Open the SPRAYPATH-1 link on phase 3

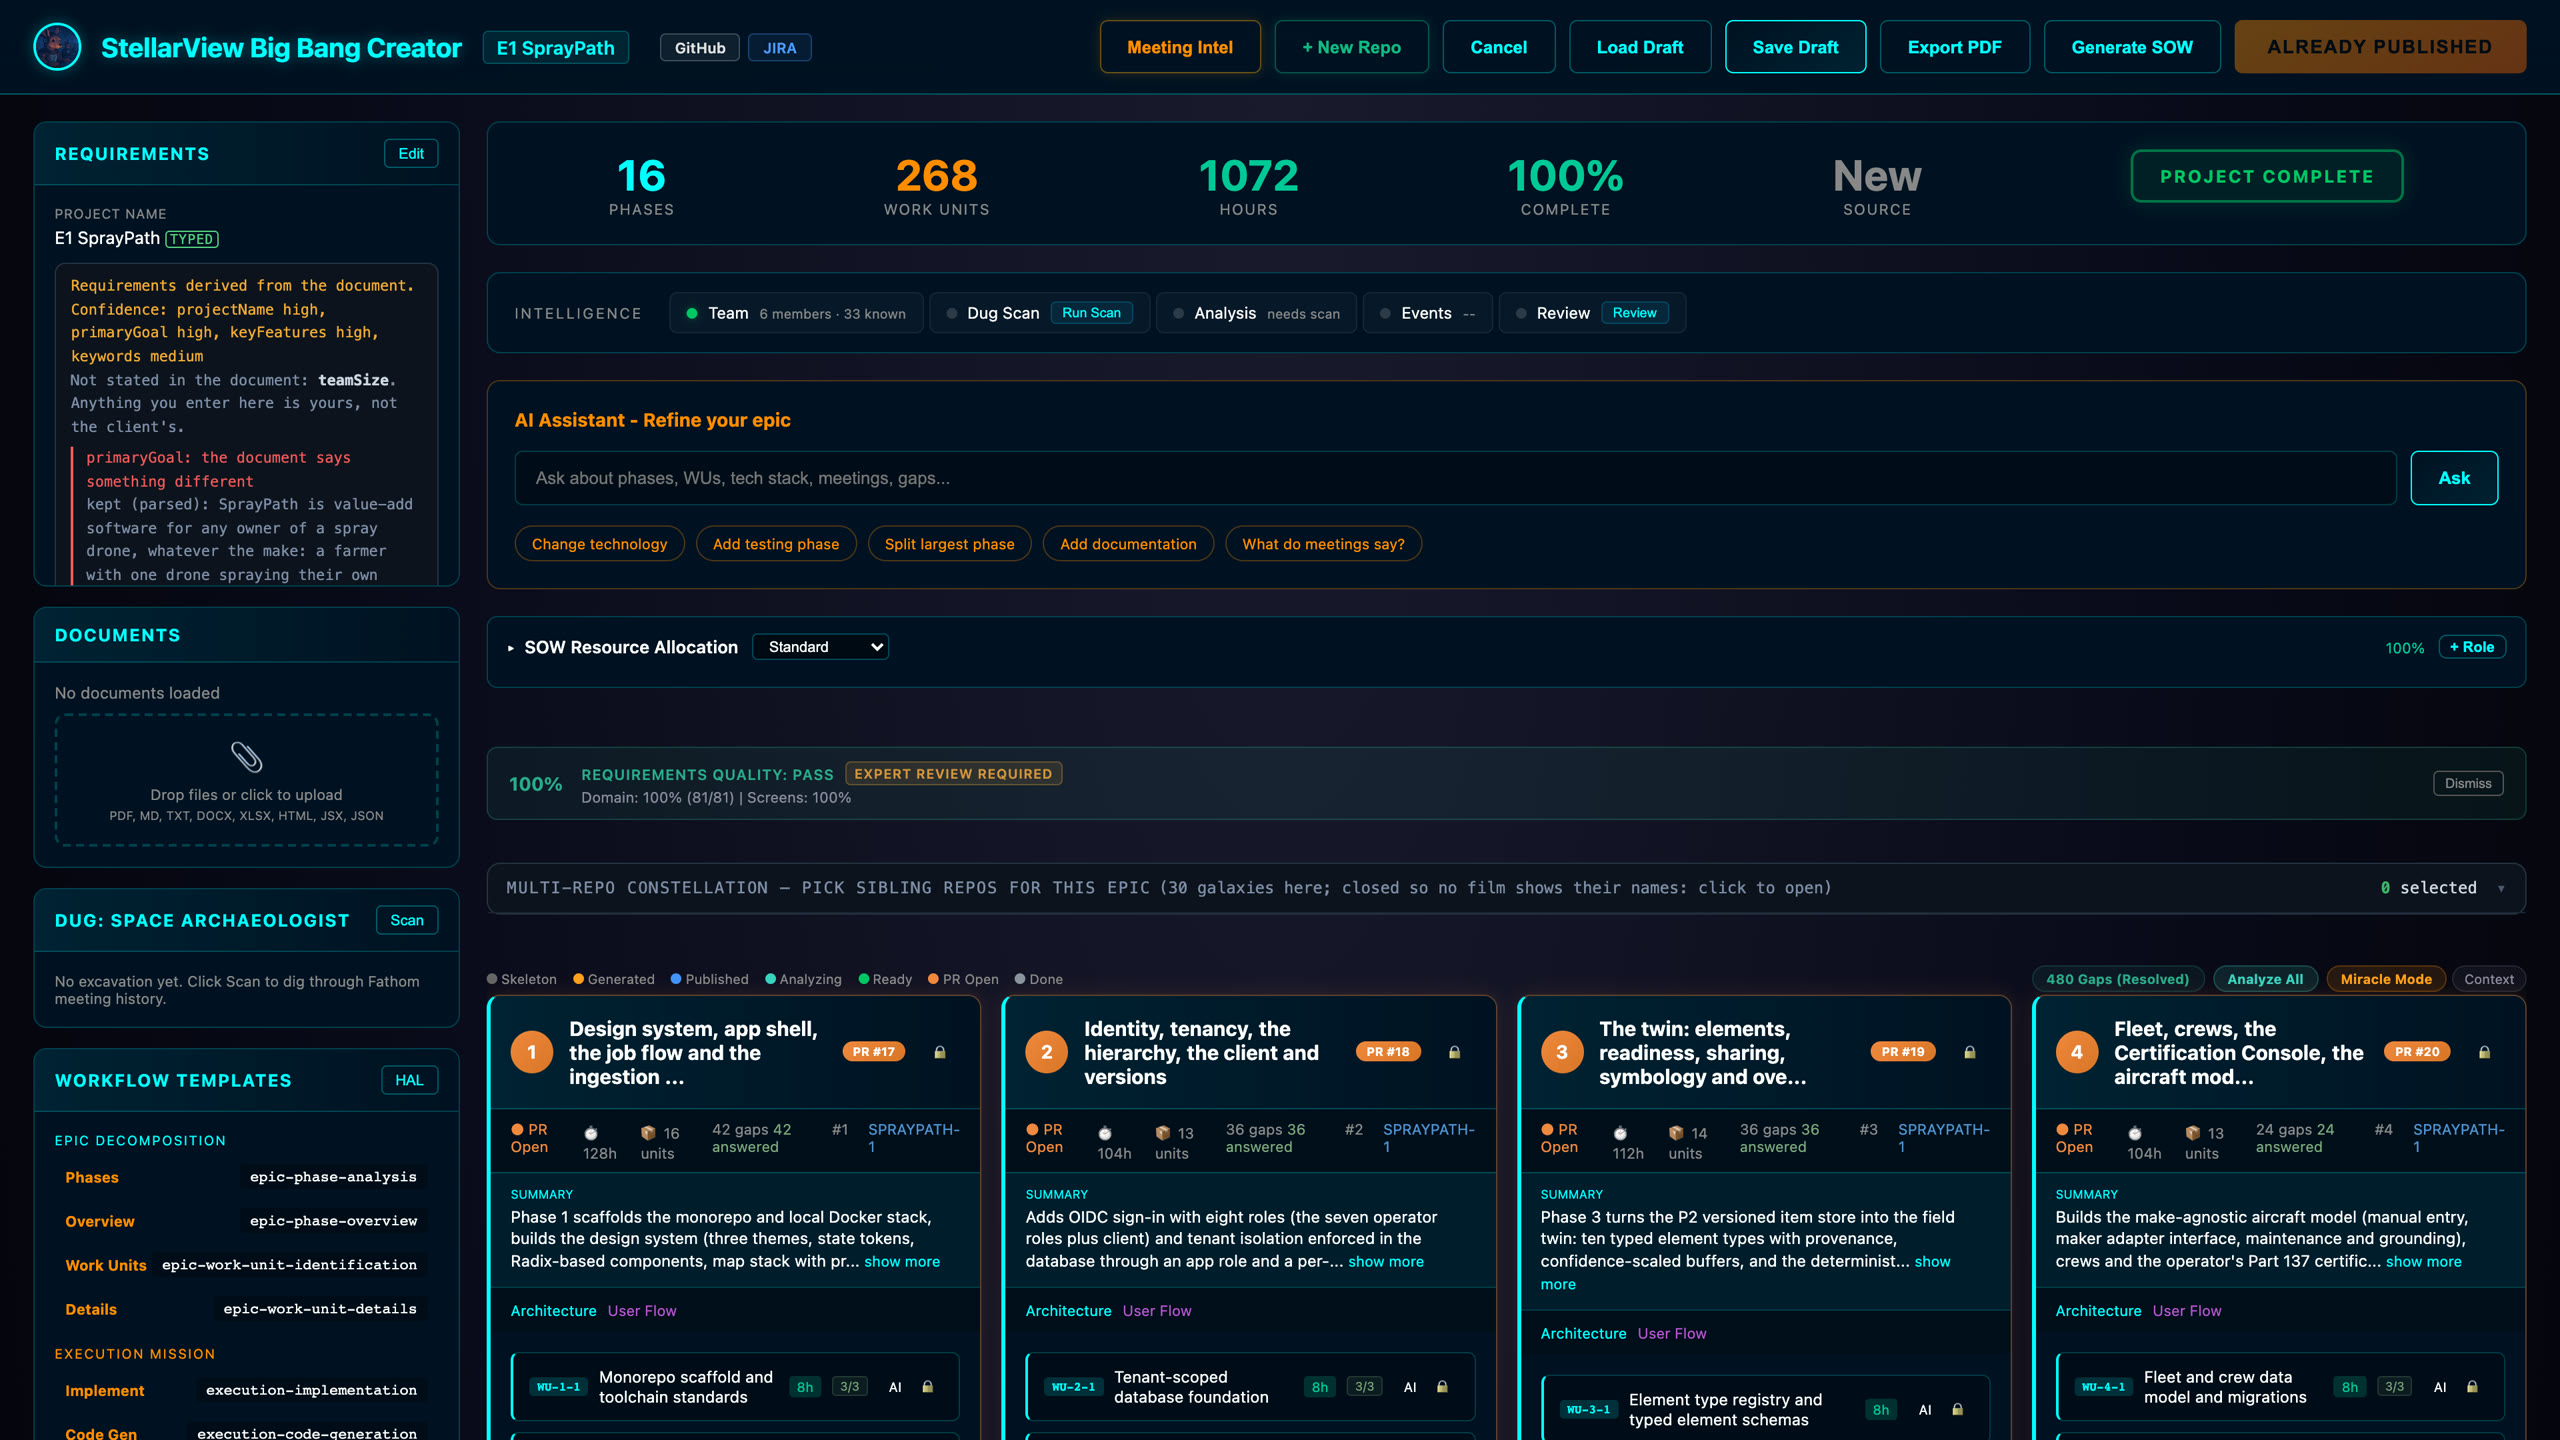(x=1943, y=1138)
